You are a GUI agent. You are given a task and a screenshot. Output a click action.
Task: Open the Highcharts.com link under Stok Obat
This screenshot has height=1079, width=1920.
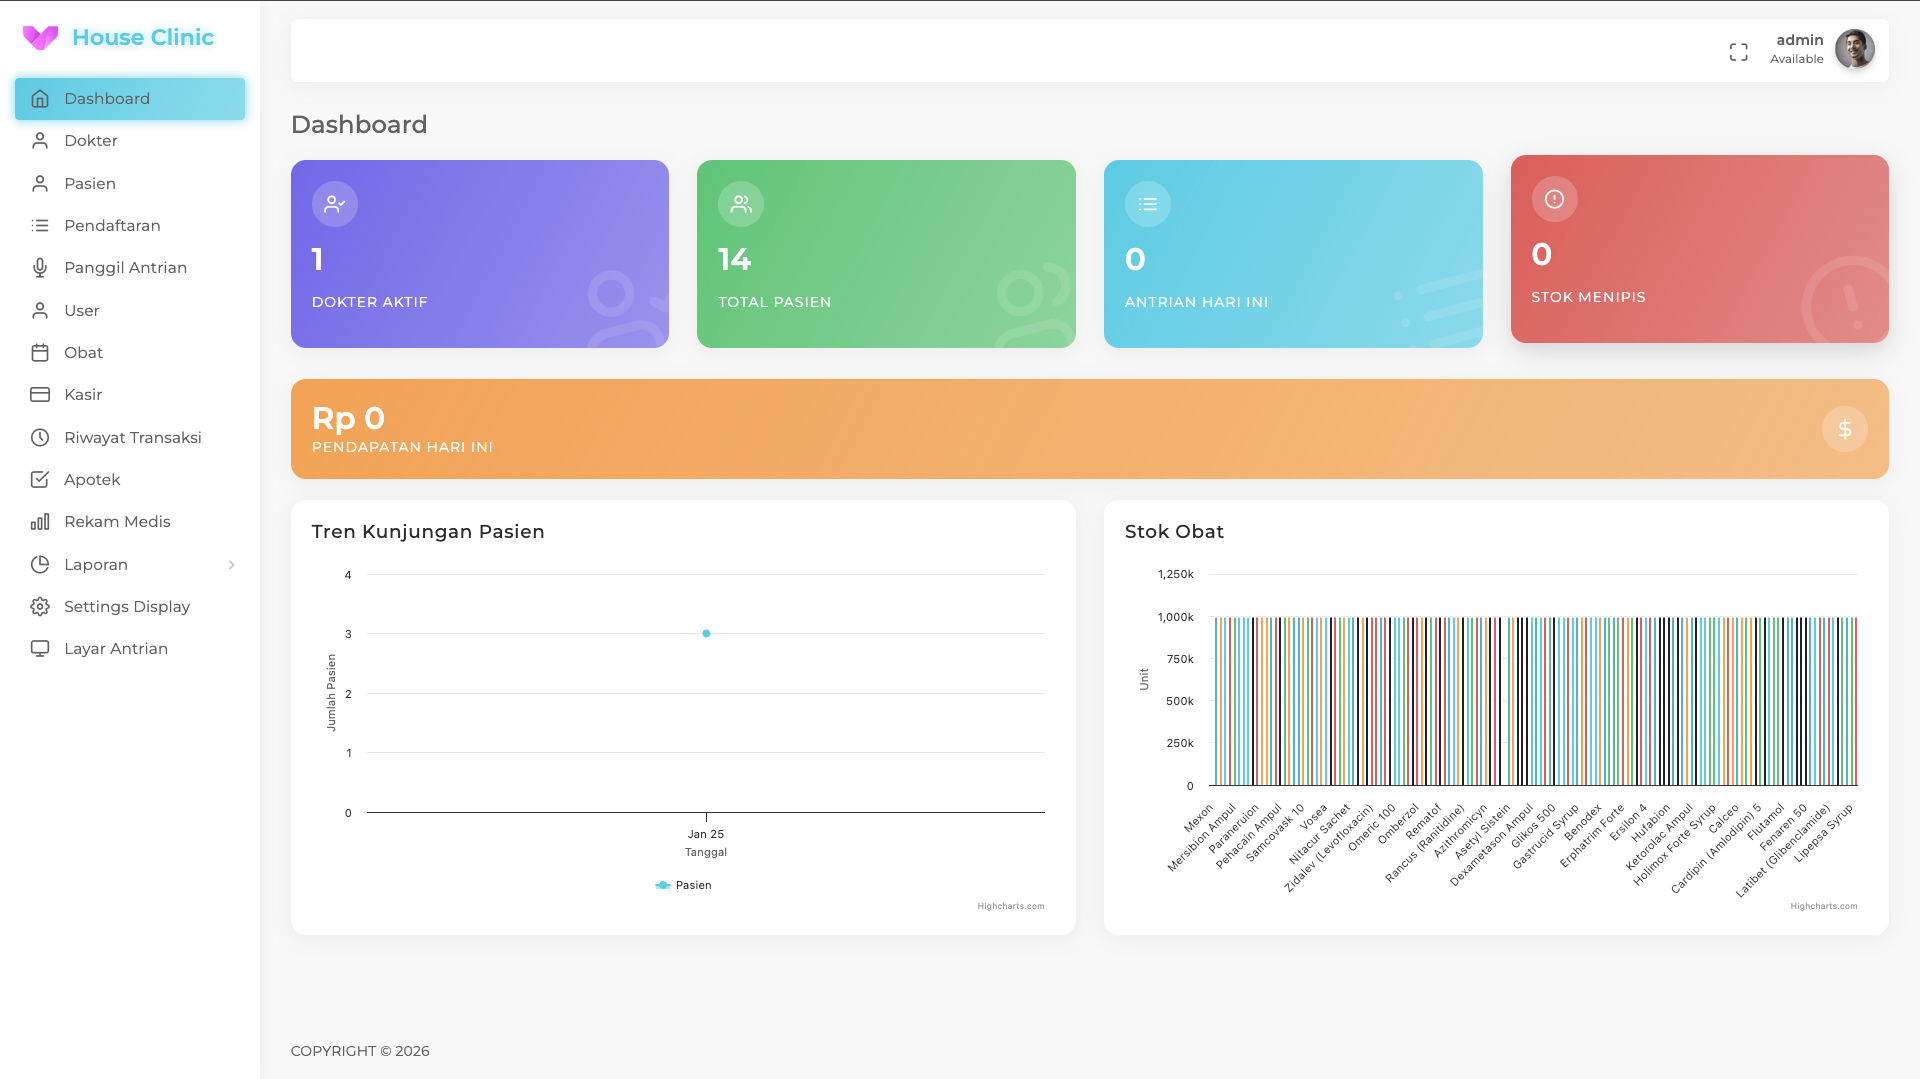[1823, 906]
